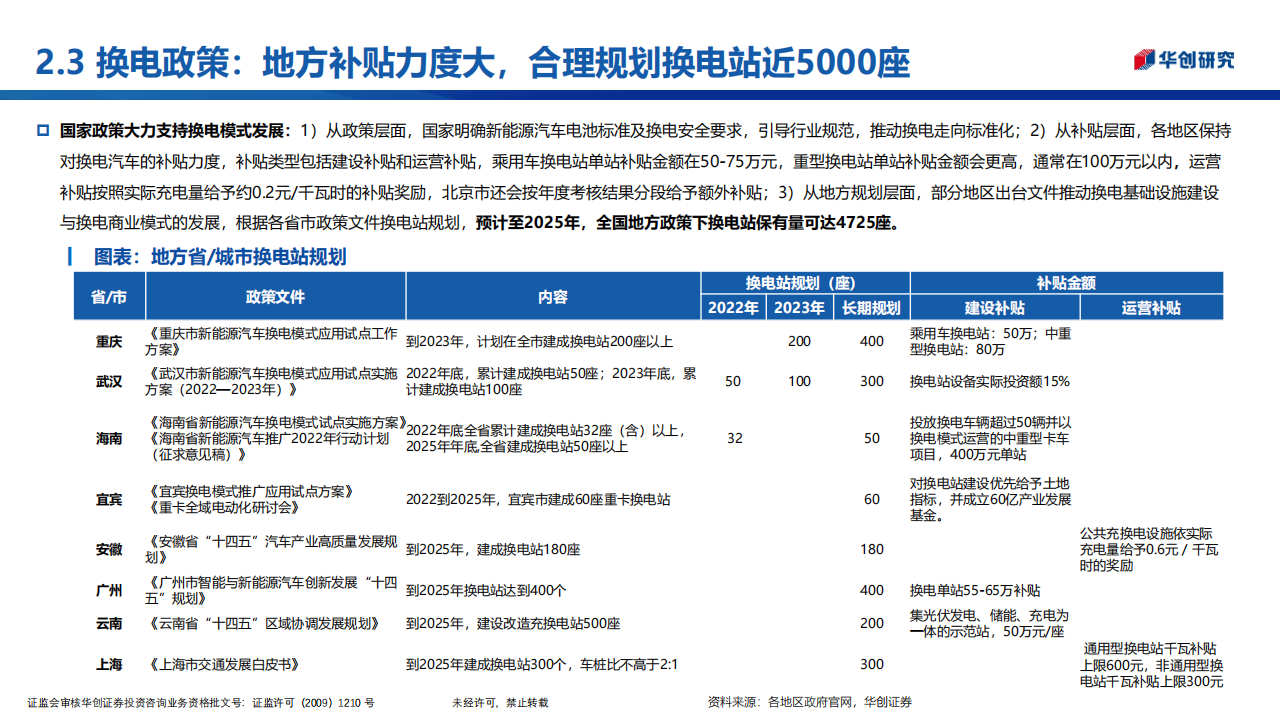Click the square bullet before 国家政策大力支持
This screenshot has height=720, width=1280.
(42, 131)
